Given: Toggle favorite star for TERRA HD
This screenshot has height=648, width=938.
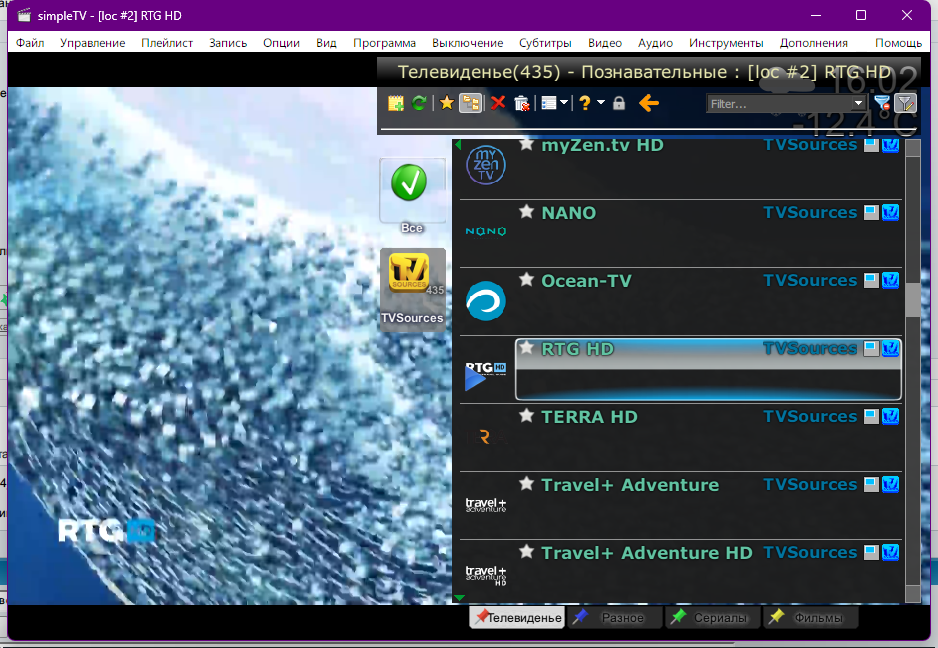Looking at the screenshot, I should pos(526,415).
